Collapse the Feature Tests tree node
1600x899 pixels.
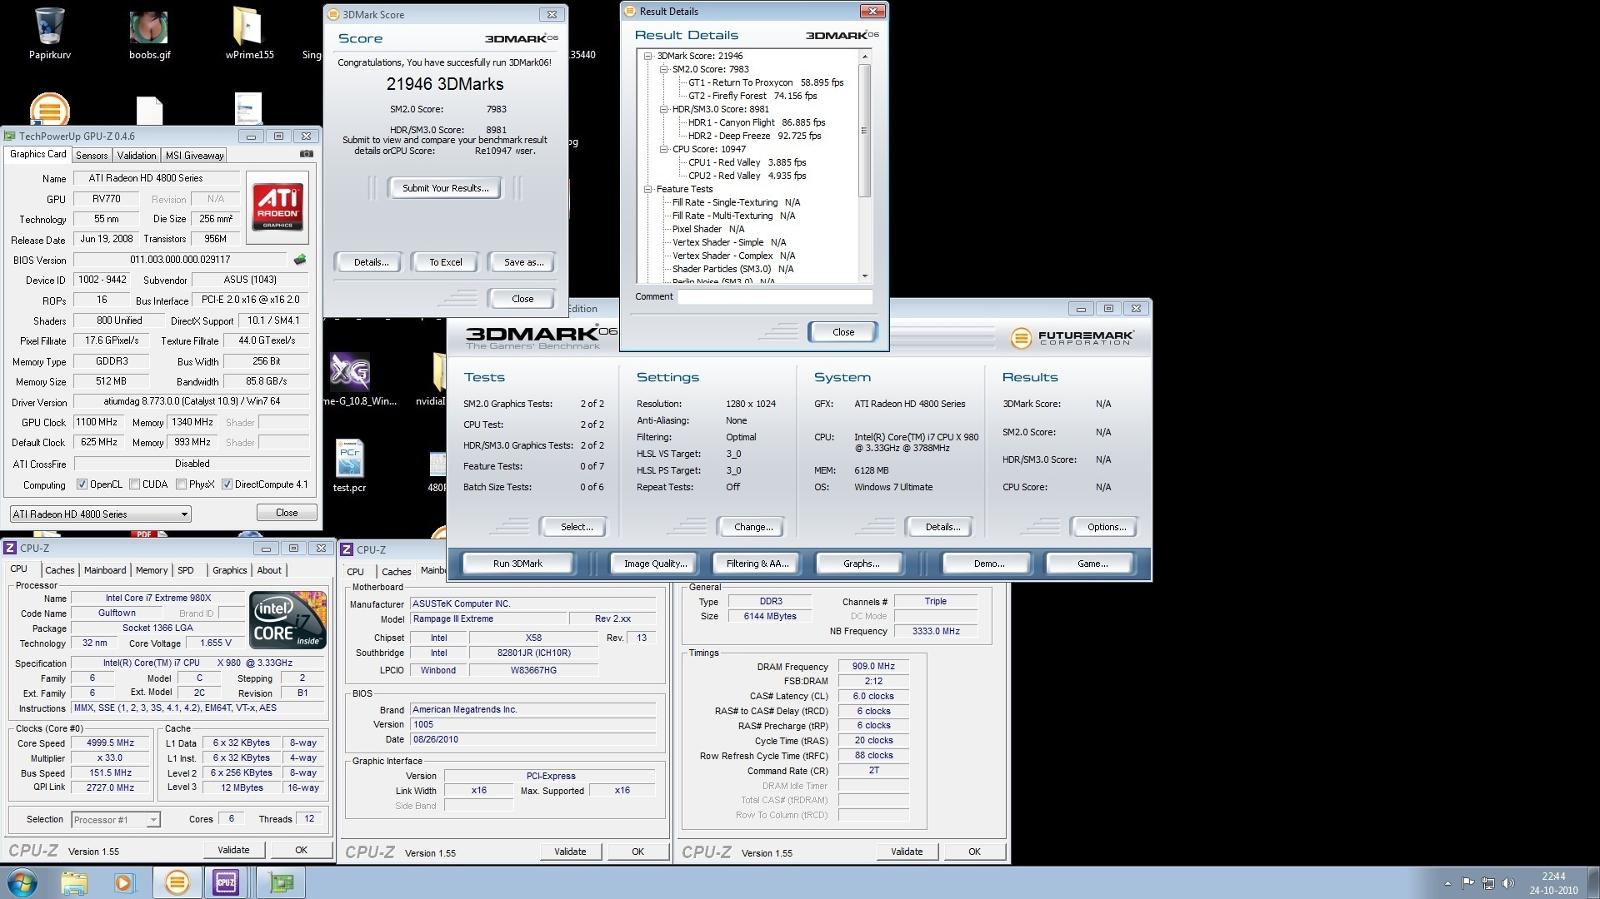coord(648,189)
